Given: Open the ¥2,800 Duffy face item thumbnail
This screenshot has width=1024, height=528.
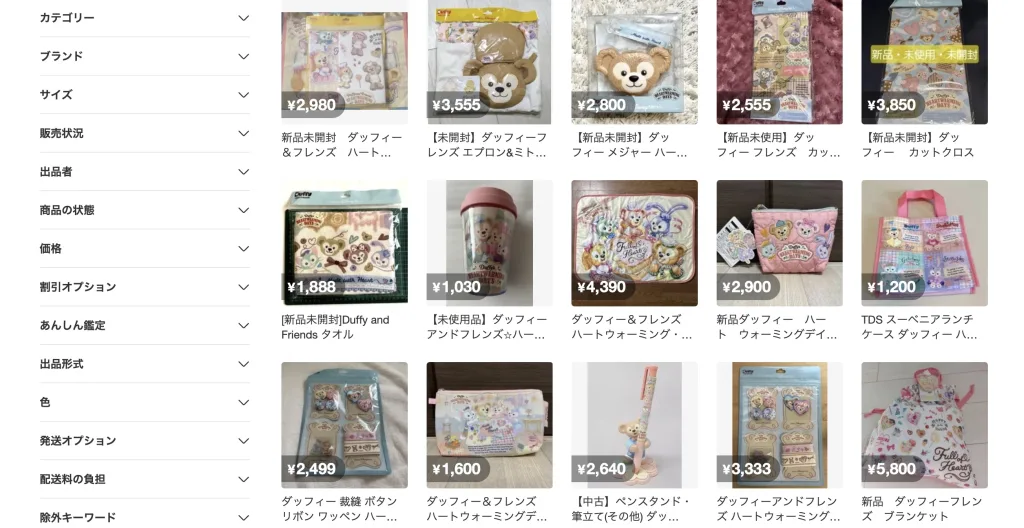Looking at the screenshot, I should click(x=634, y=62).
